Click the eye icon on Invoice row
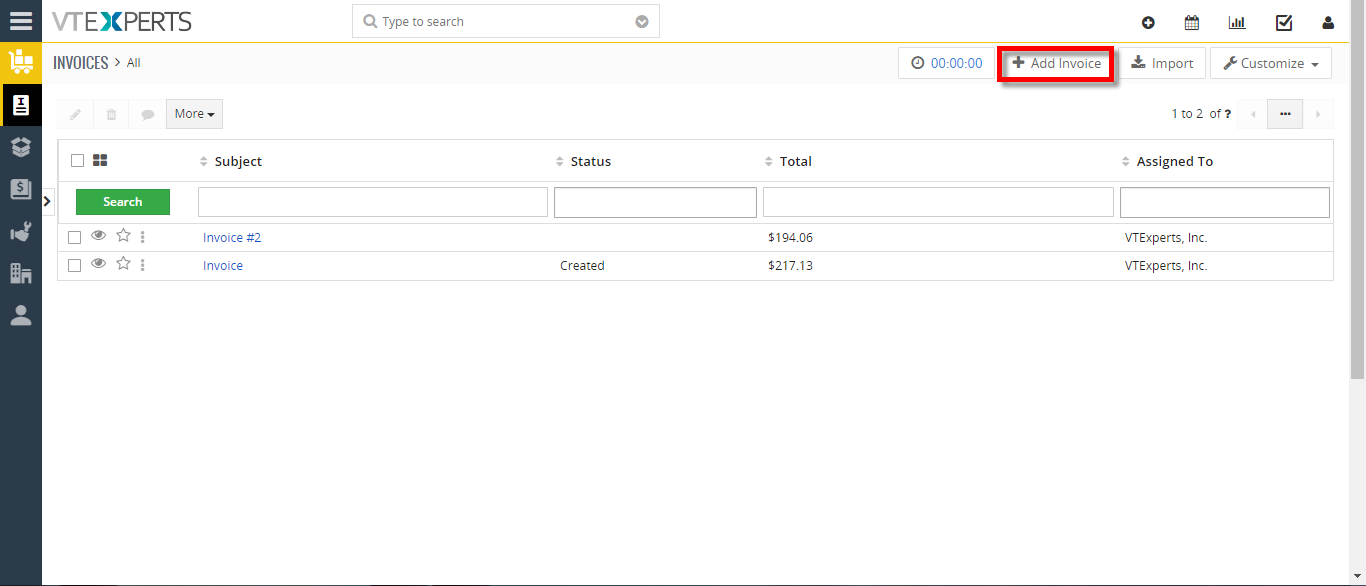Image resolution: width=1366 pixels, height=586 pixels. [98, 264]
